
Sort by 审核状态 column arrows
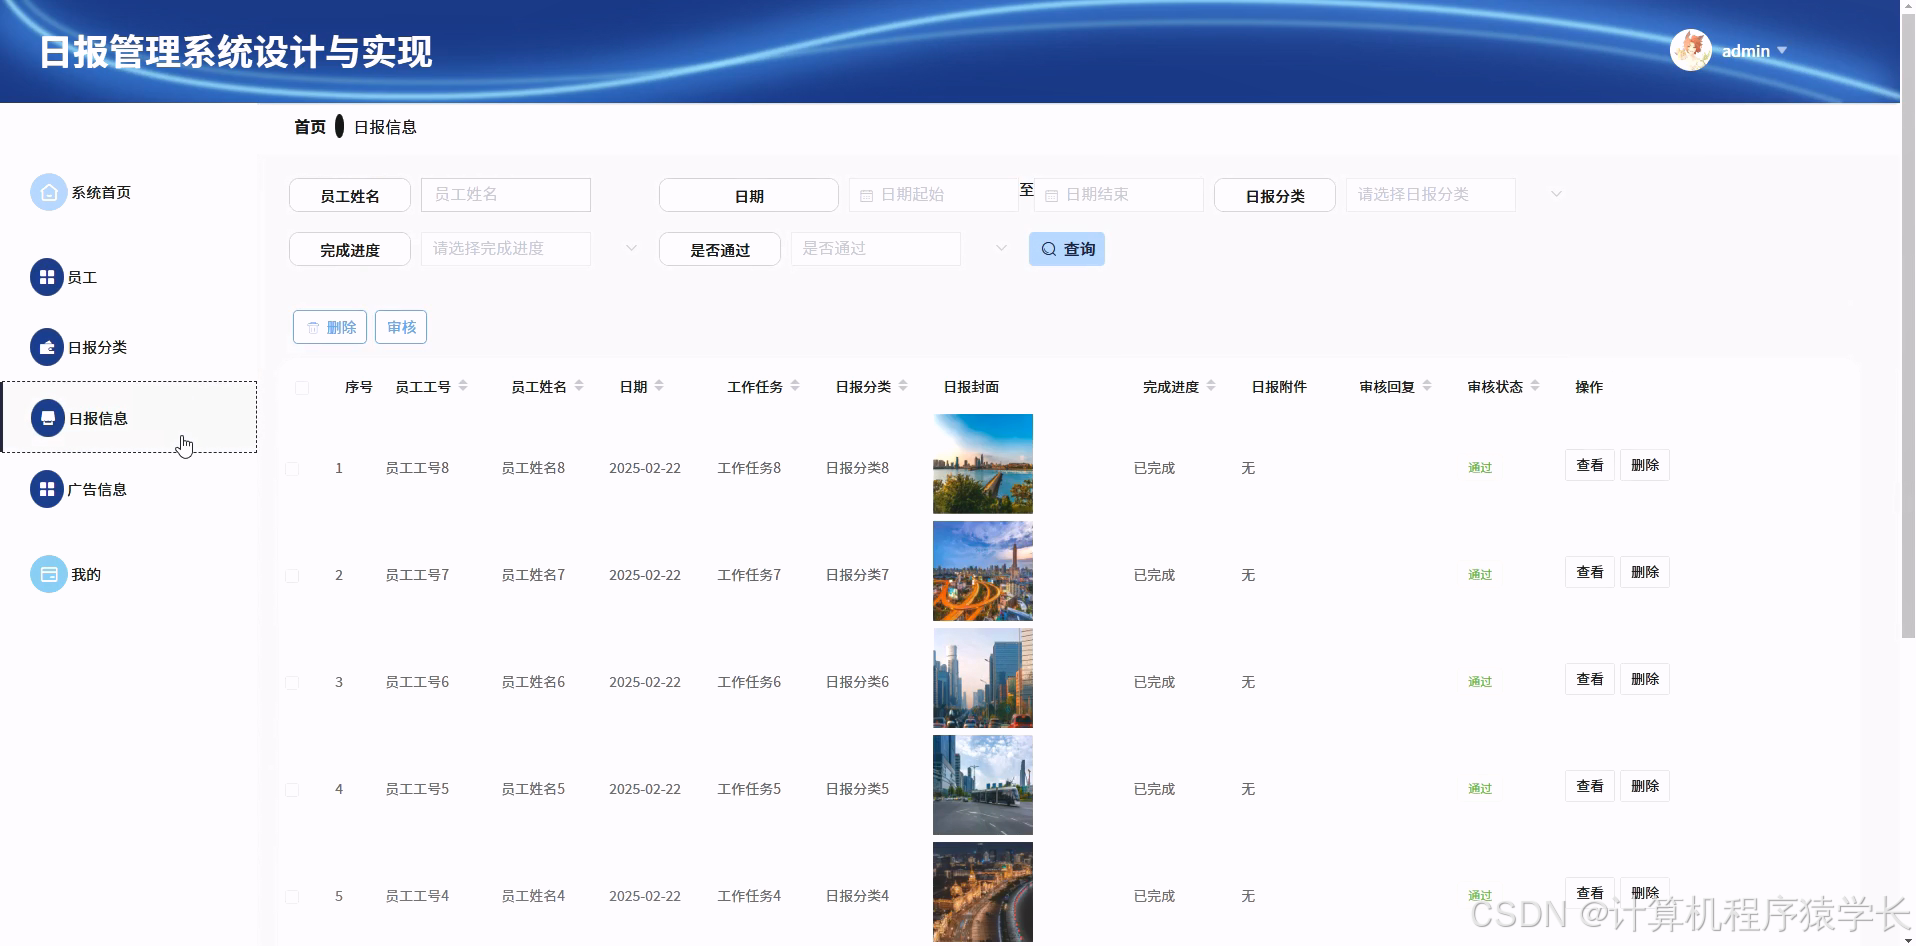click(x=1535, y=386)
